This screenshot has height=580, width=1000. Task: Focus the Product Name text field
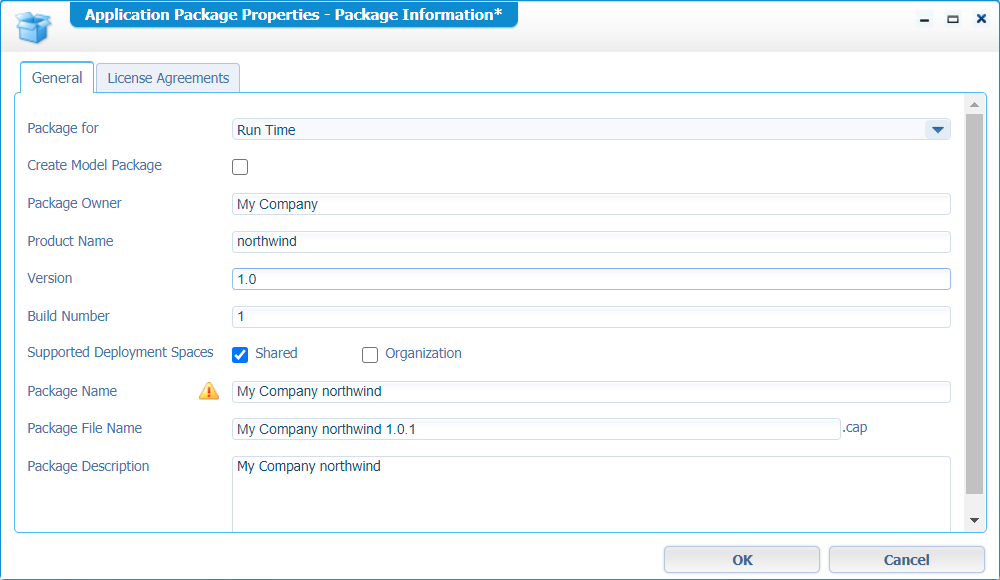[x=590, y=242]
